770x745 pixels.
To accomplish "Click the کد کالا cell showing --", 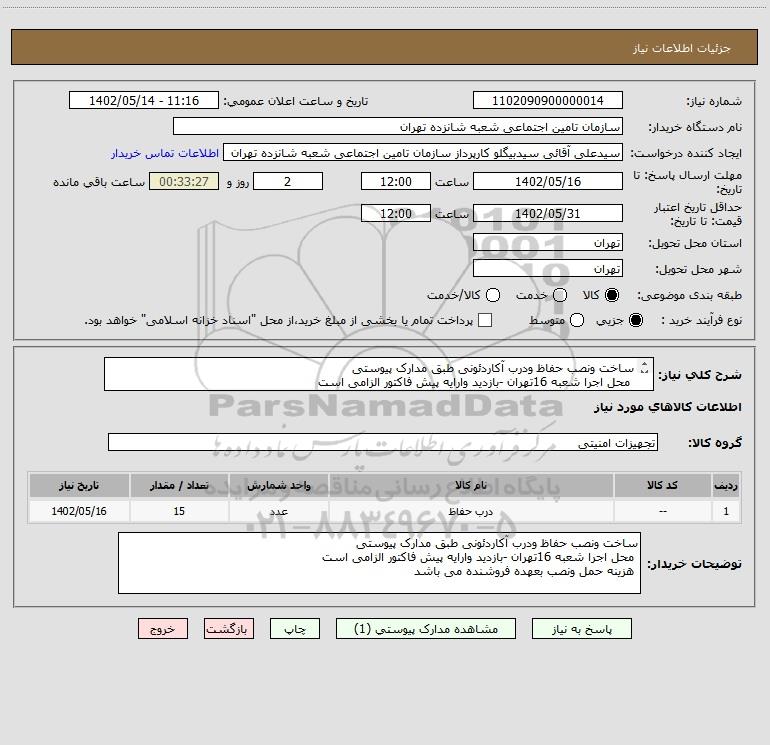I will [662, 511].
